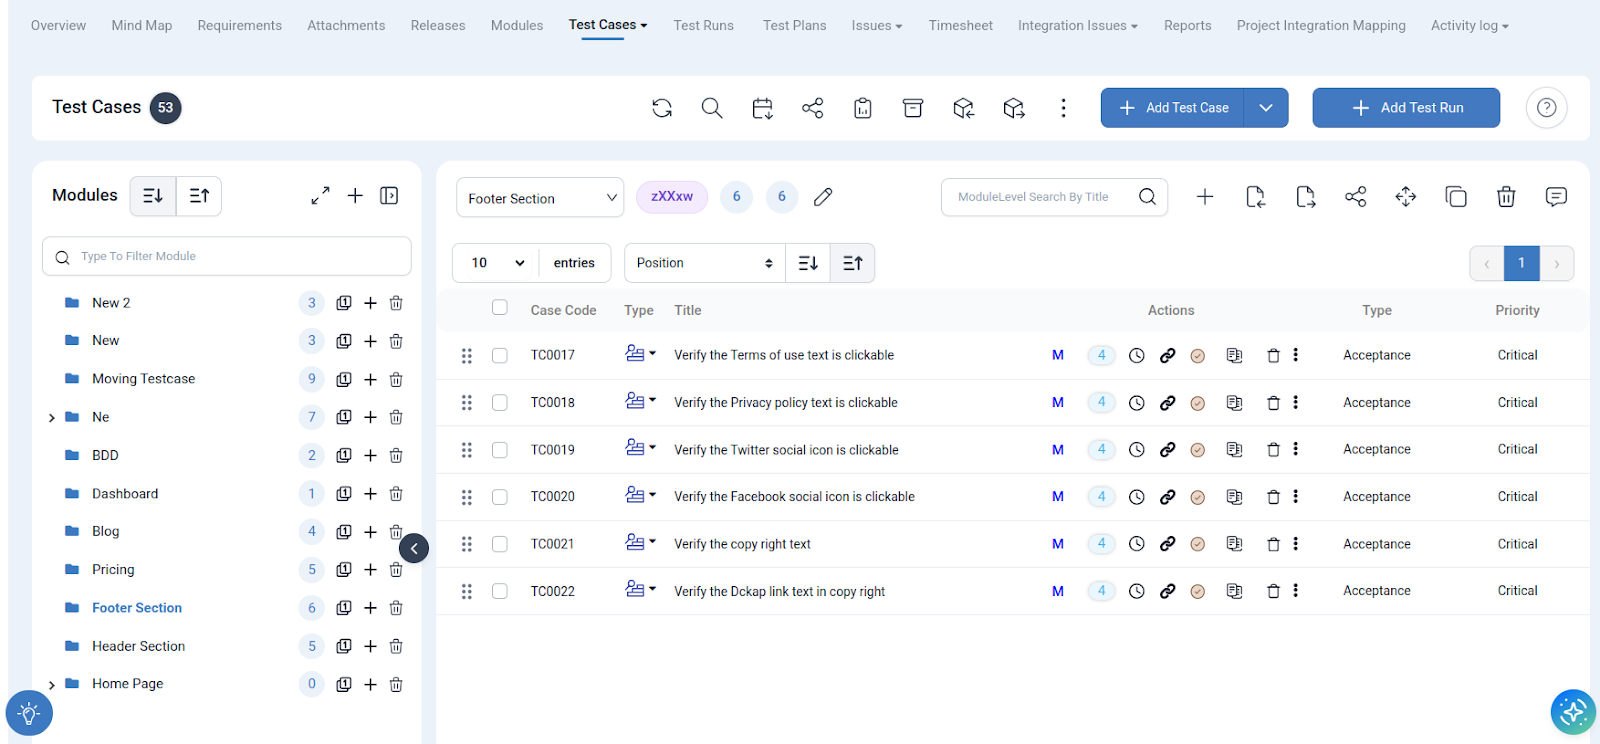The width and height of the screenshot is (1600, 744).
Task: Check the select-all checkbox in table header
Action: pos(500,308)
